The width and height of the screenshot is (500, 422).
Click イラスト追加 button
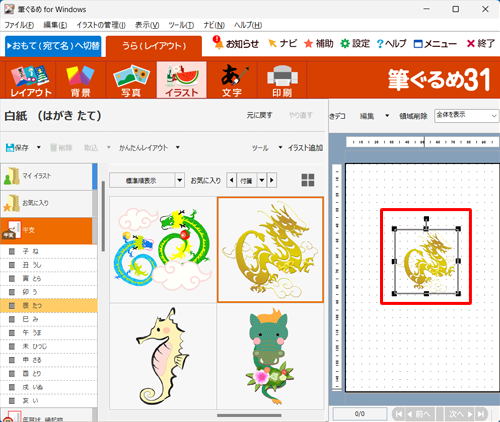click(305, 148)
